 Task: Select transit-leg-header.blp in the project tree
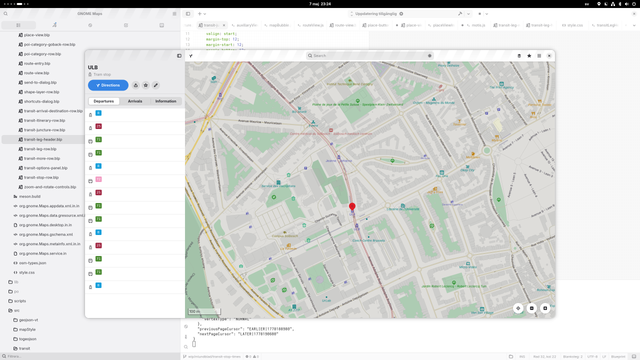point(43,140)
